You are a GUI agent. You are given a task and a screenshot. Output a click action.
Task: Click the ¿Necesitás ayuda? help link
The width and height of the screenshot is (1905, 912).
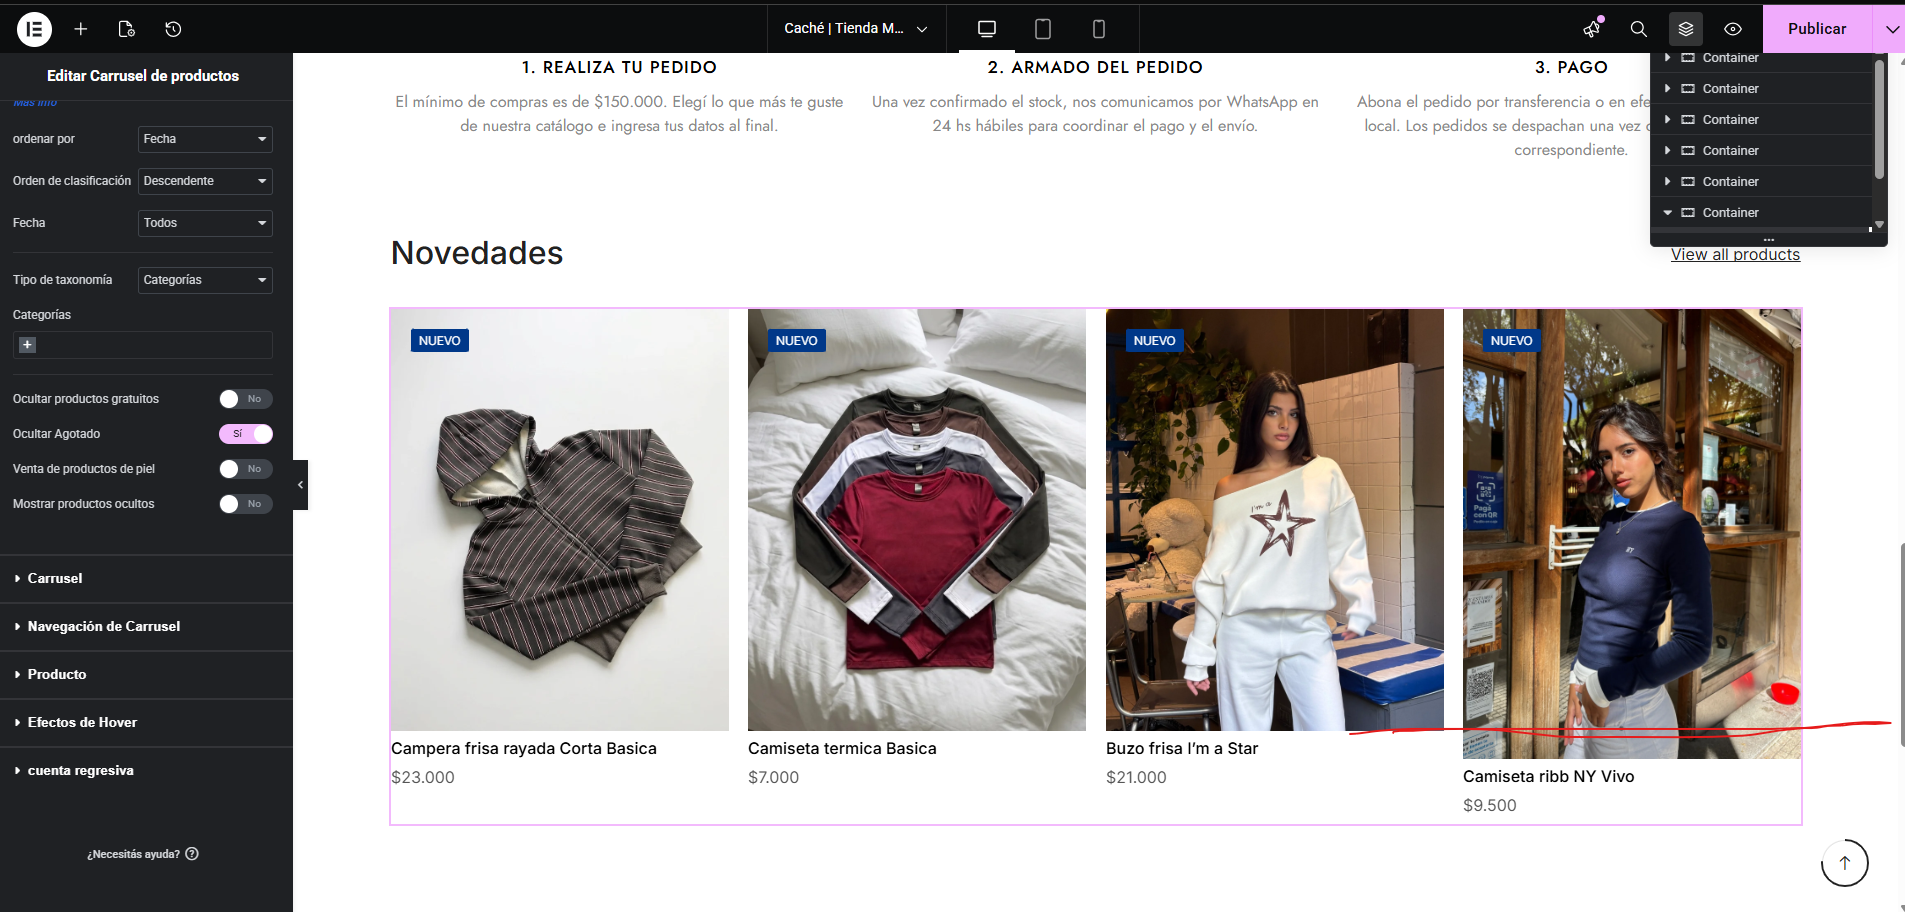coord(143,854)
